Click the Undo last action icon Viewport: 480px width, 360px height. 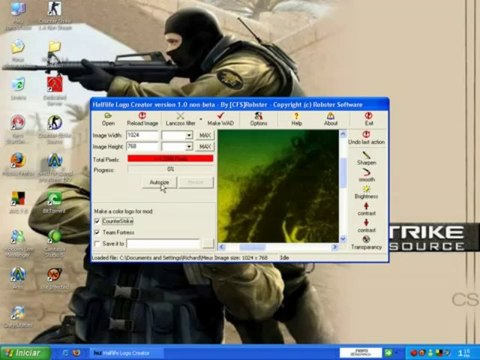click(366, 138)
